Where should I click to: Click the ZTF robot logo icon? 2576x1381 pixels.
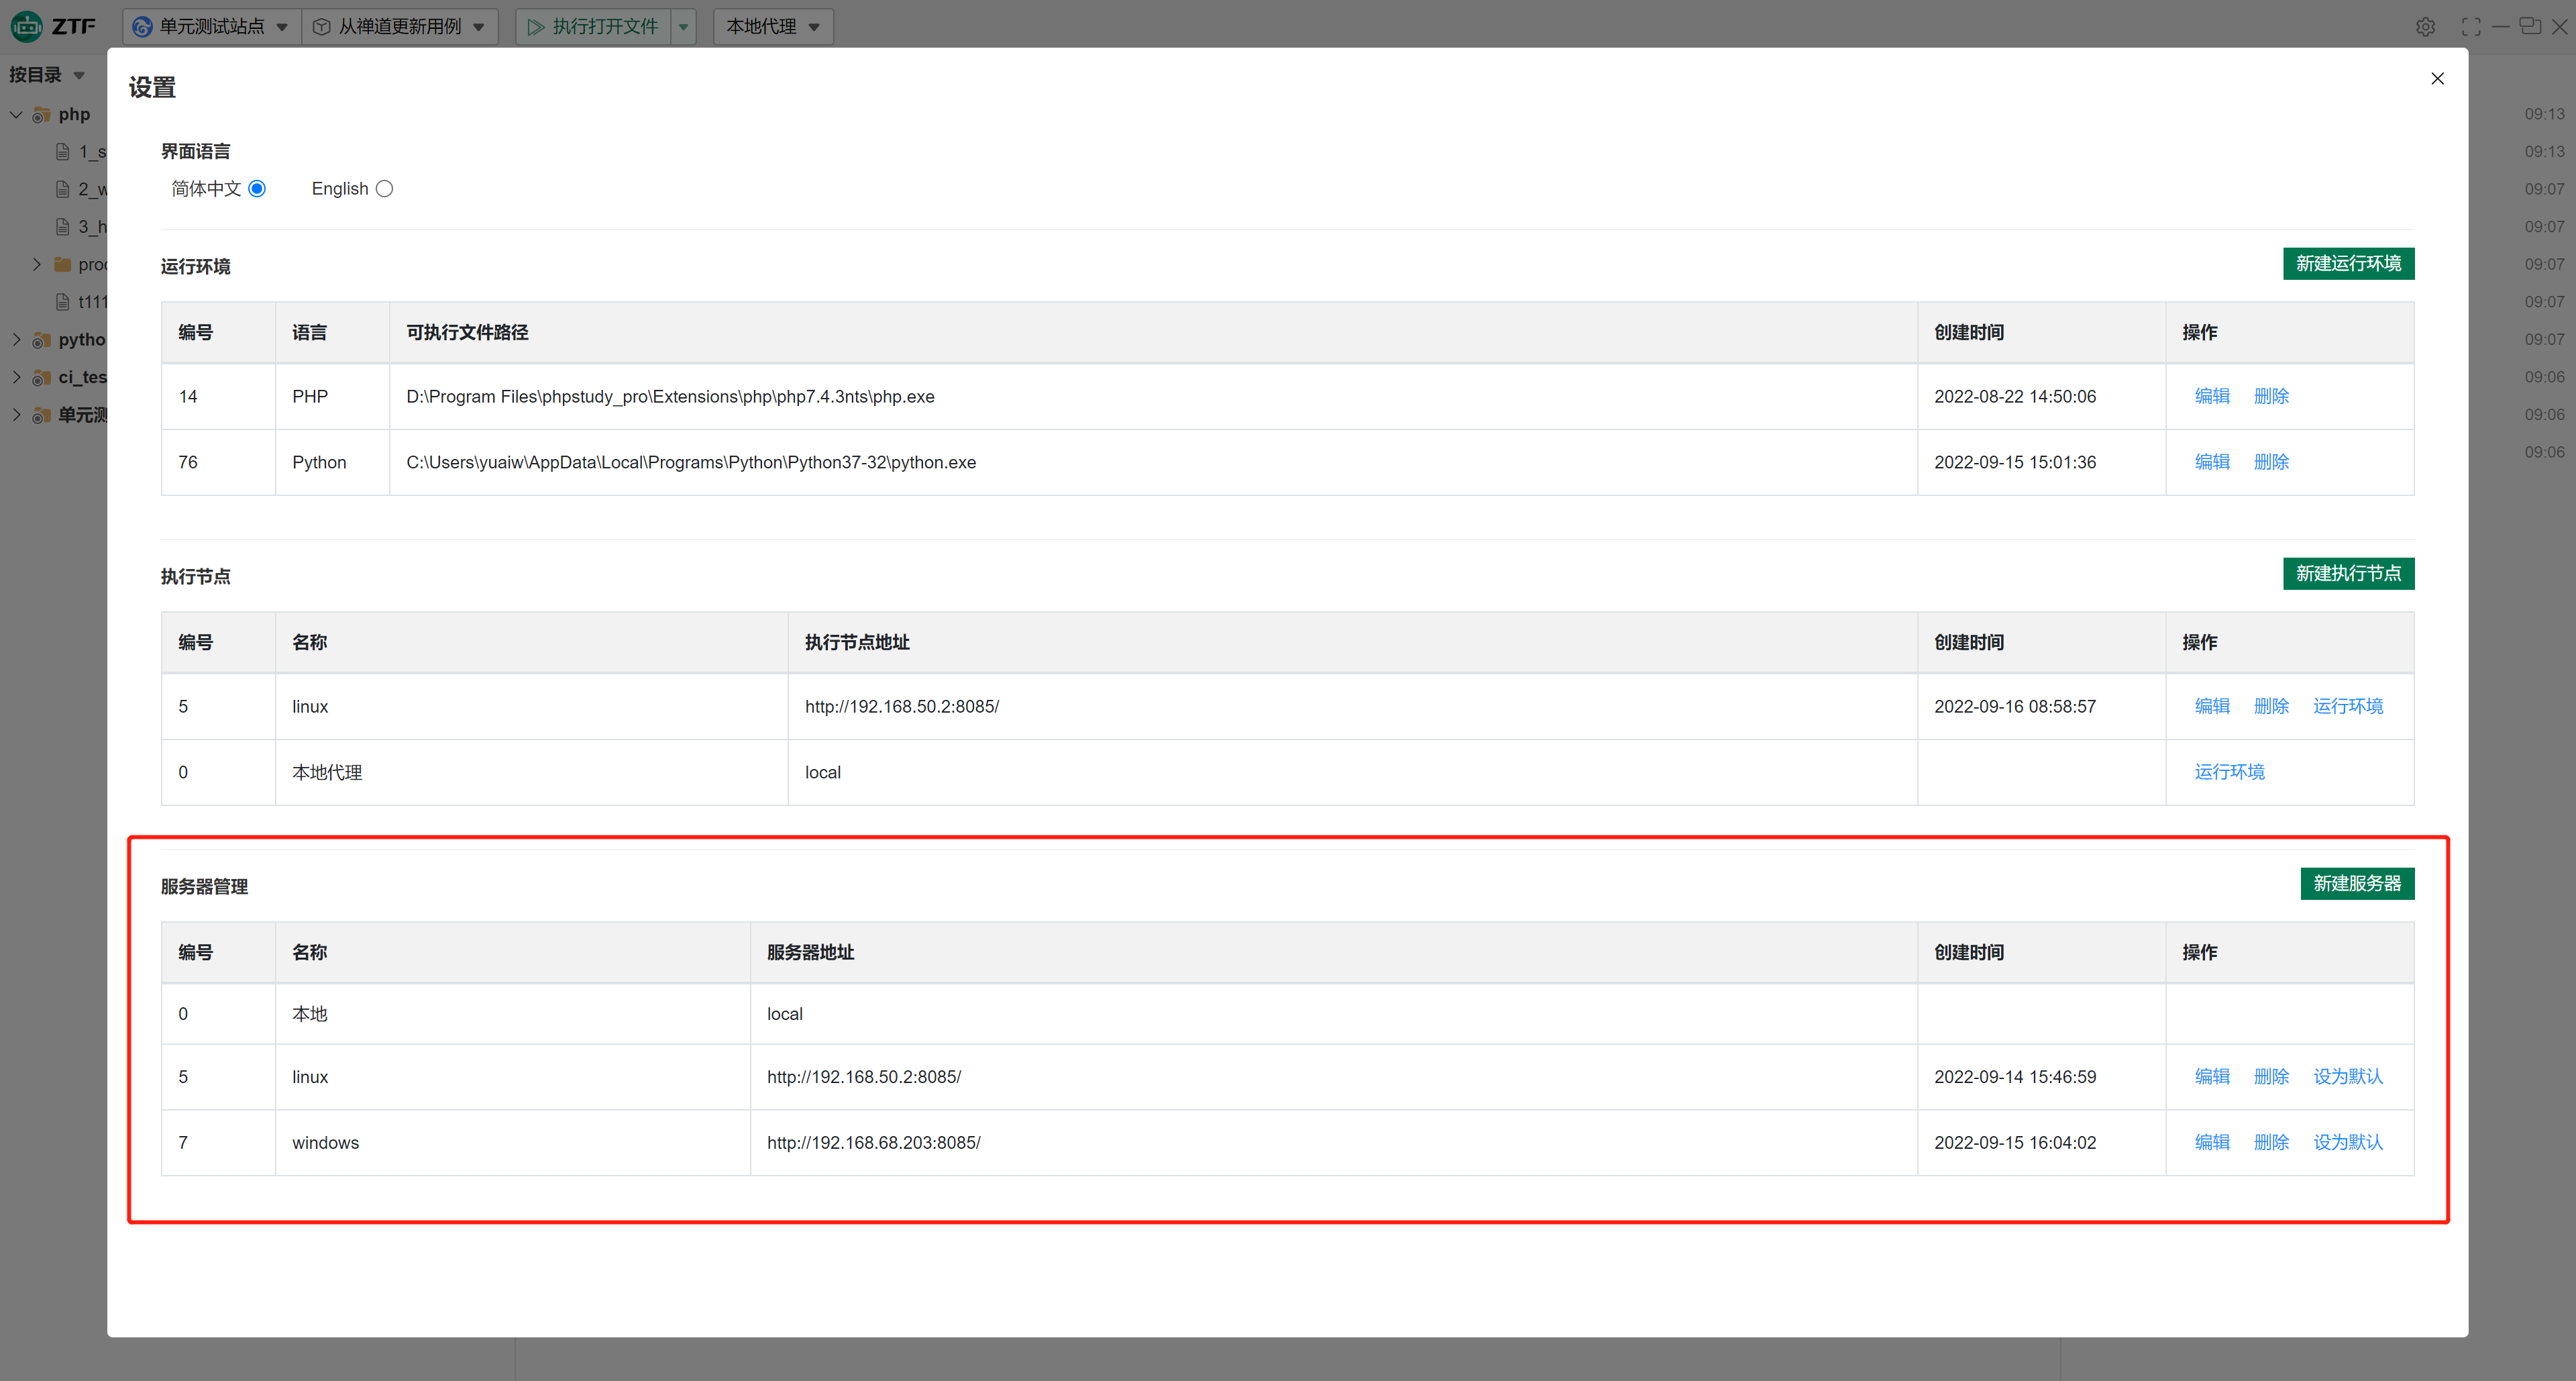27,26
